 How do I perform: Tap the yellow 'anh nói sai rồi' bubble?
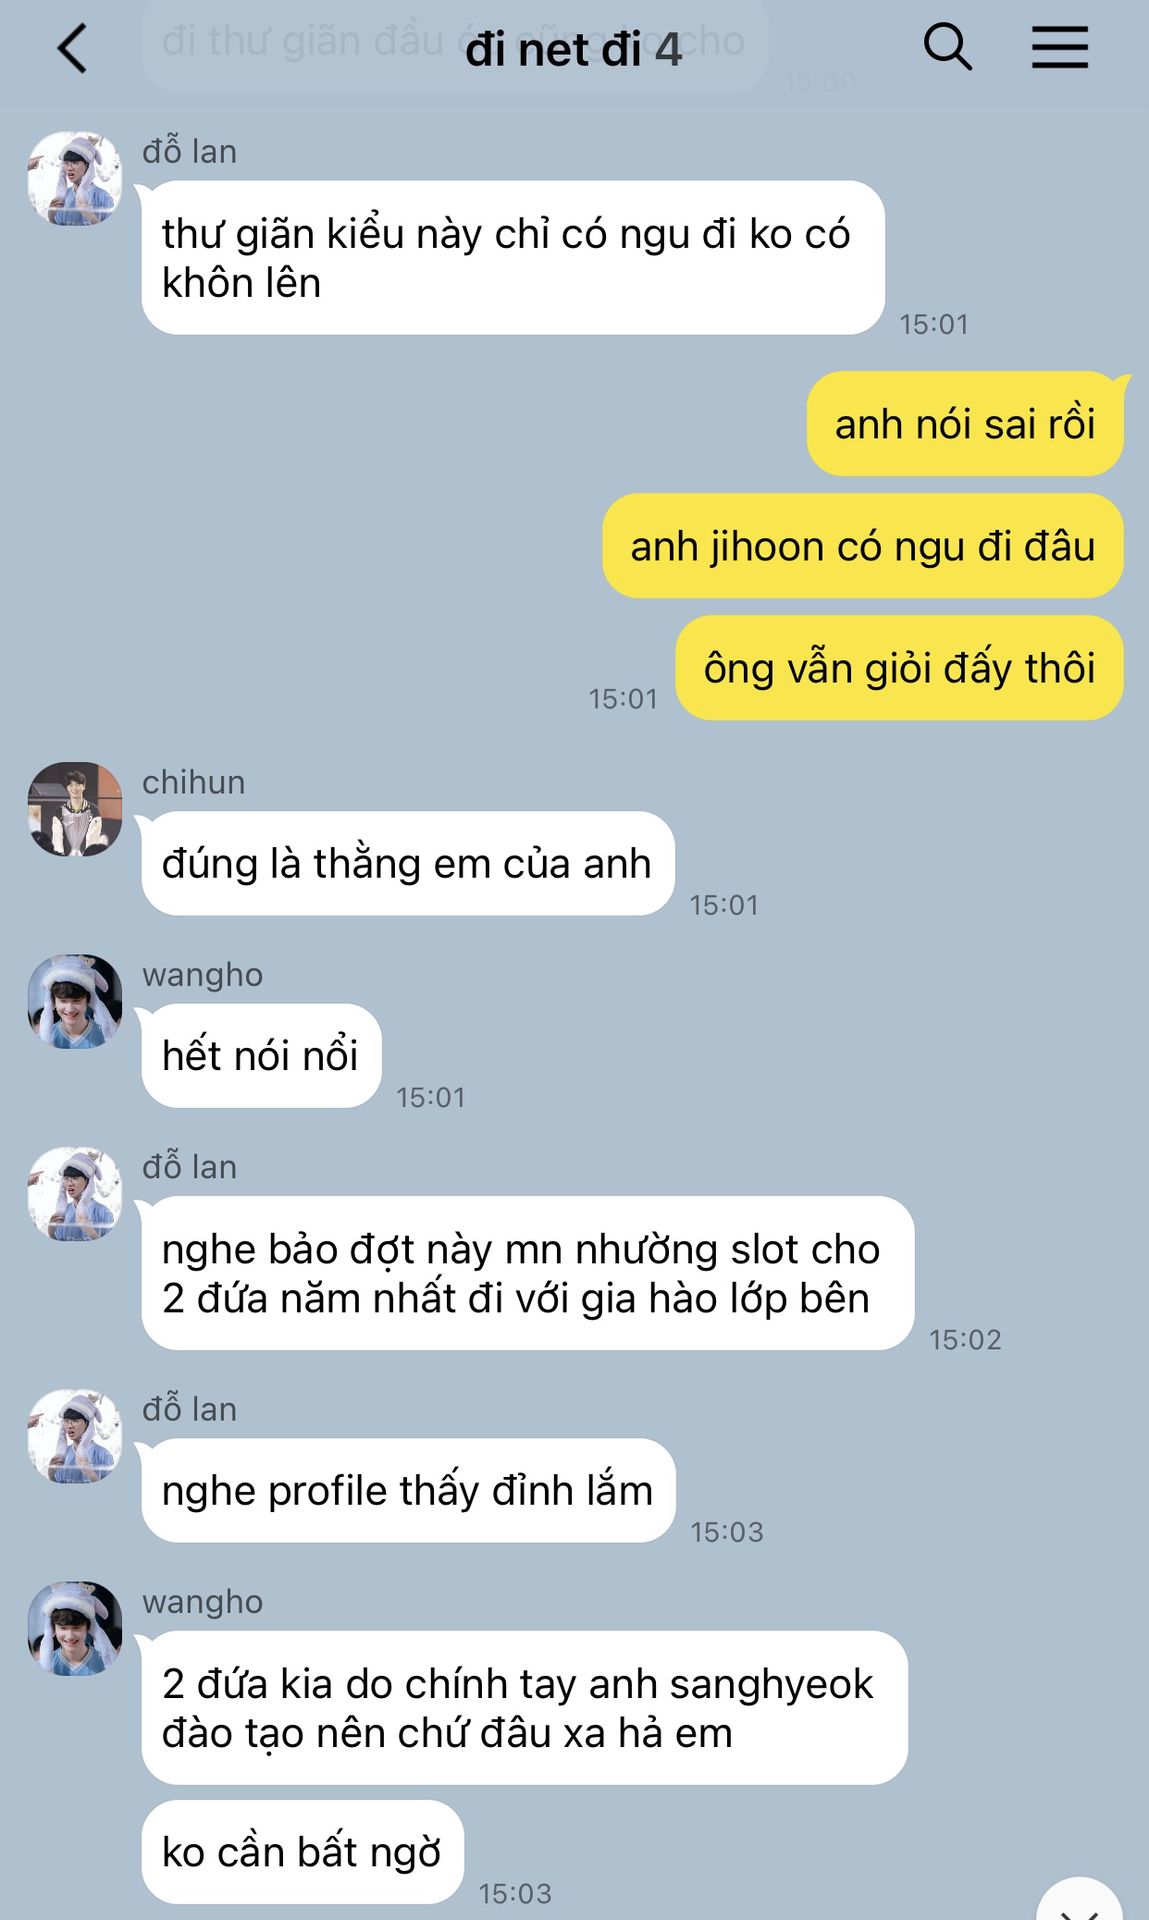(965, 424)
